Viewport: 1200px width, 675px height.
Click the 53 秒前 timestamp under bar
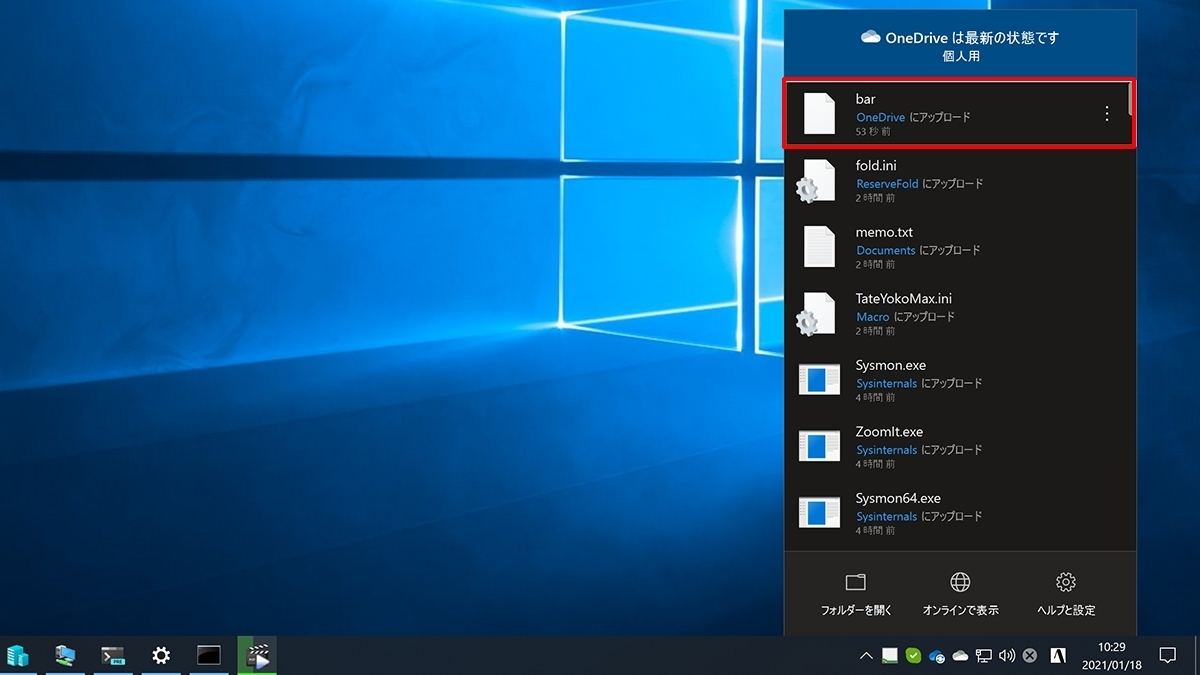click(x=873, y=131)
